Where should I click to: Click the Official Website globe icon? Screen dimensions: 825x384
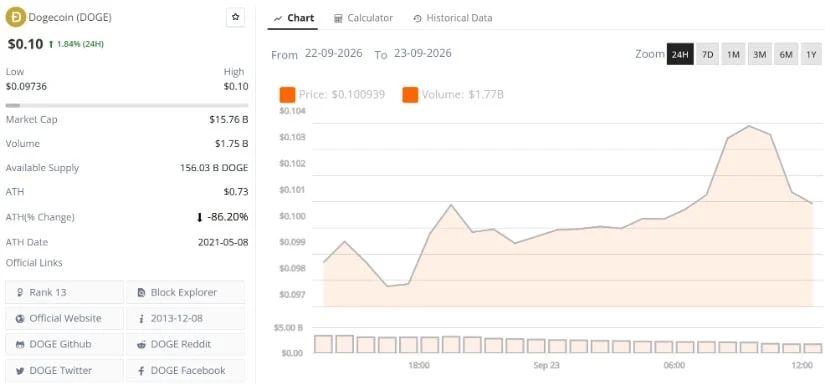[20, 319]
